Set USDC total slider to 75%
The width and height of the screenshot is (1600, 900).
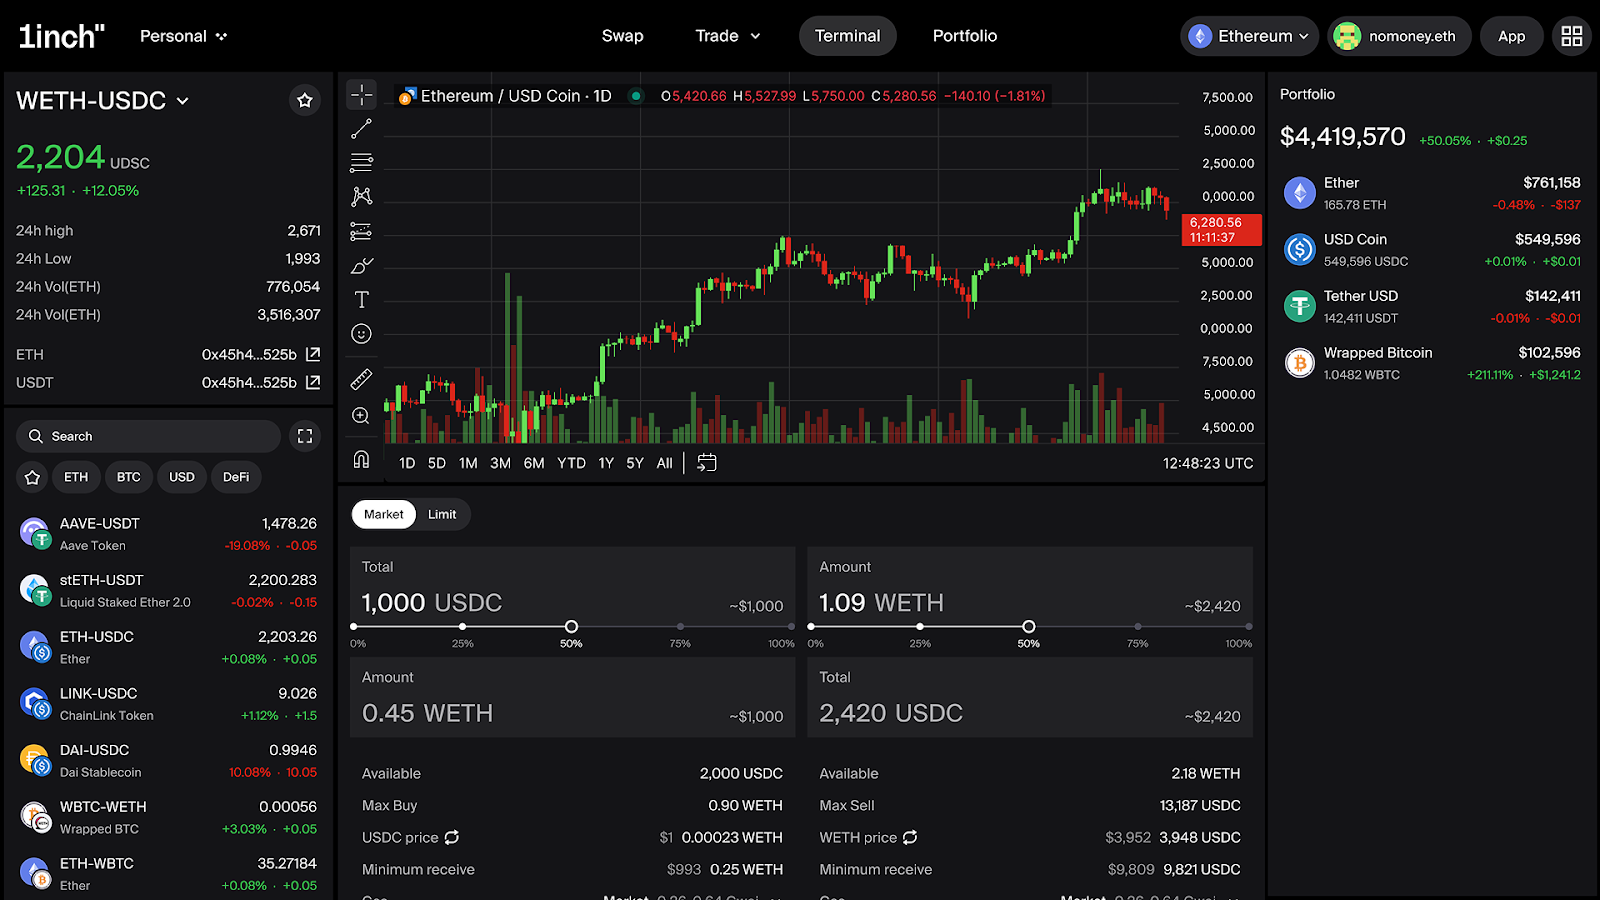click(680, 627)
